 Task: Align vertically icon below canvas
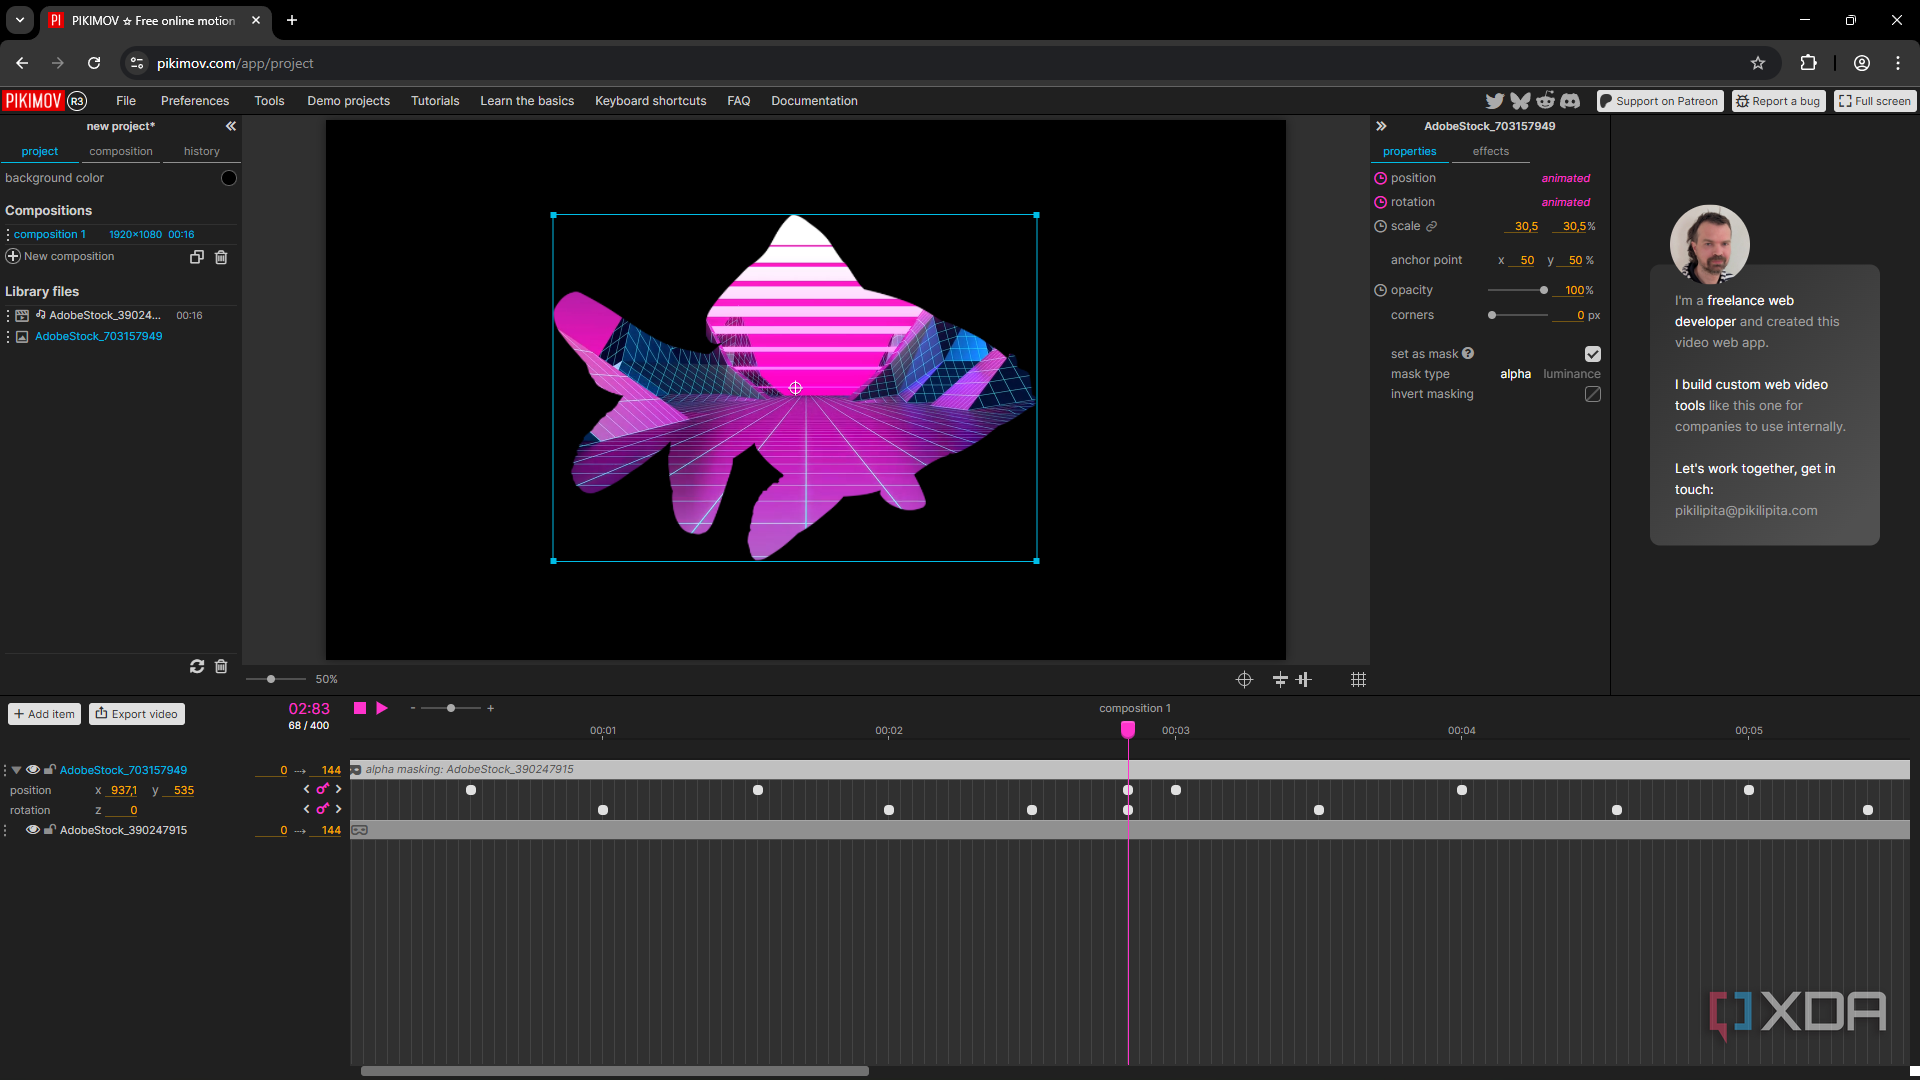[x=1304, y=679]
